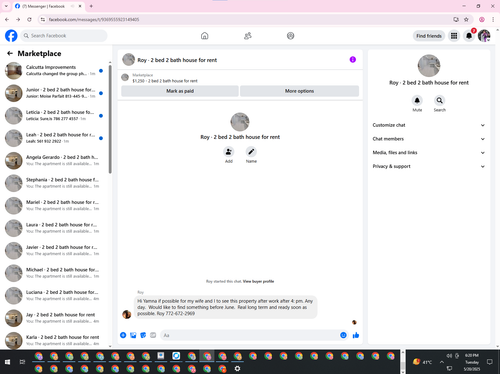Open the Chrome tab search dropdown

coord(6,6)
